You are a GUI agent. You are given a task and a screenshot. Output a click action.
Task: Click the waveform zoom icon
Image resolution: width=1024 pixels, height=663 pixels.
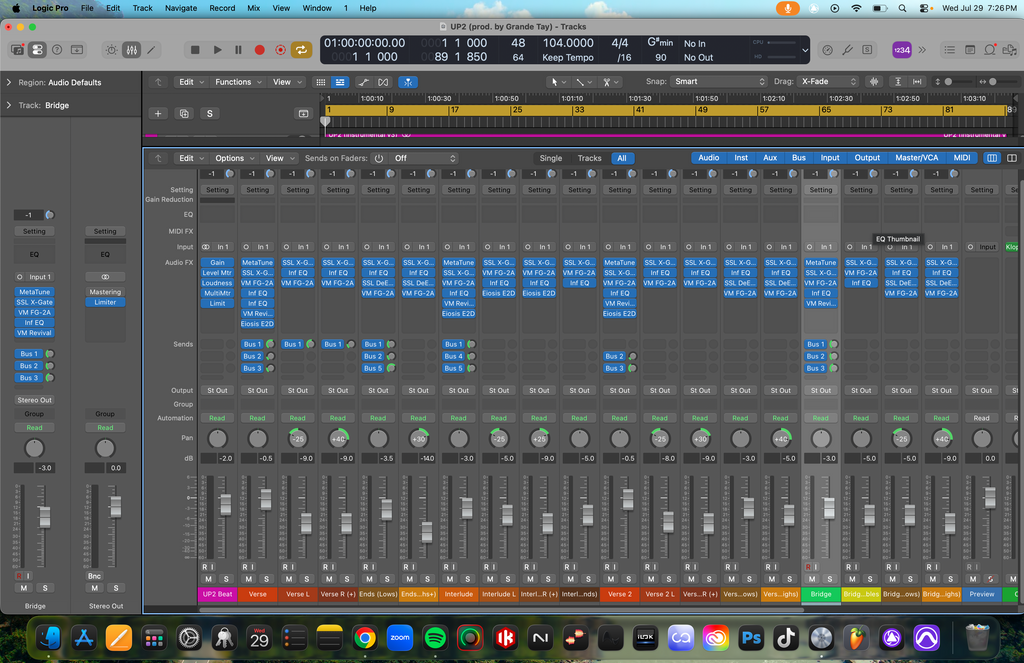(x=874, y=82)
